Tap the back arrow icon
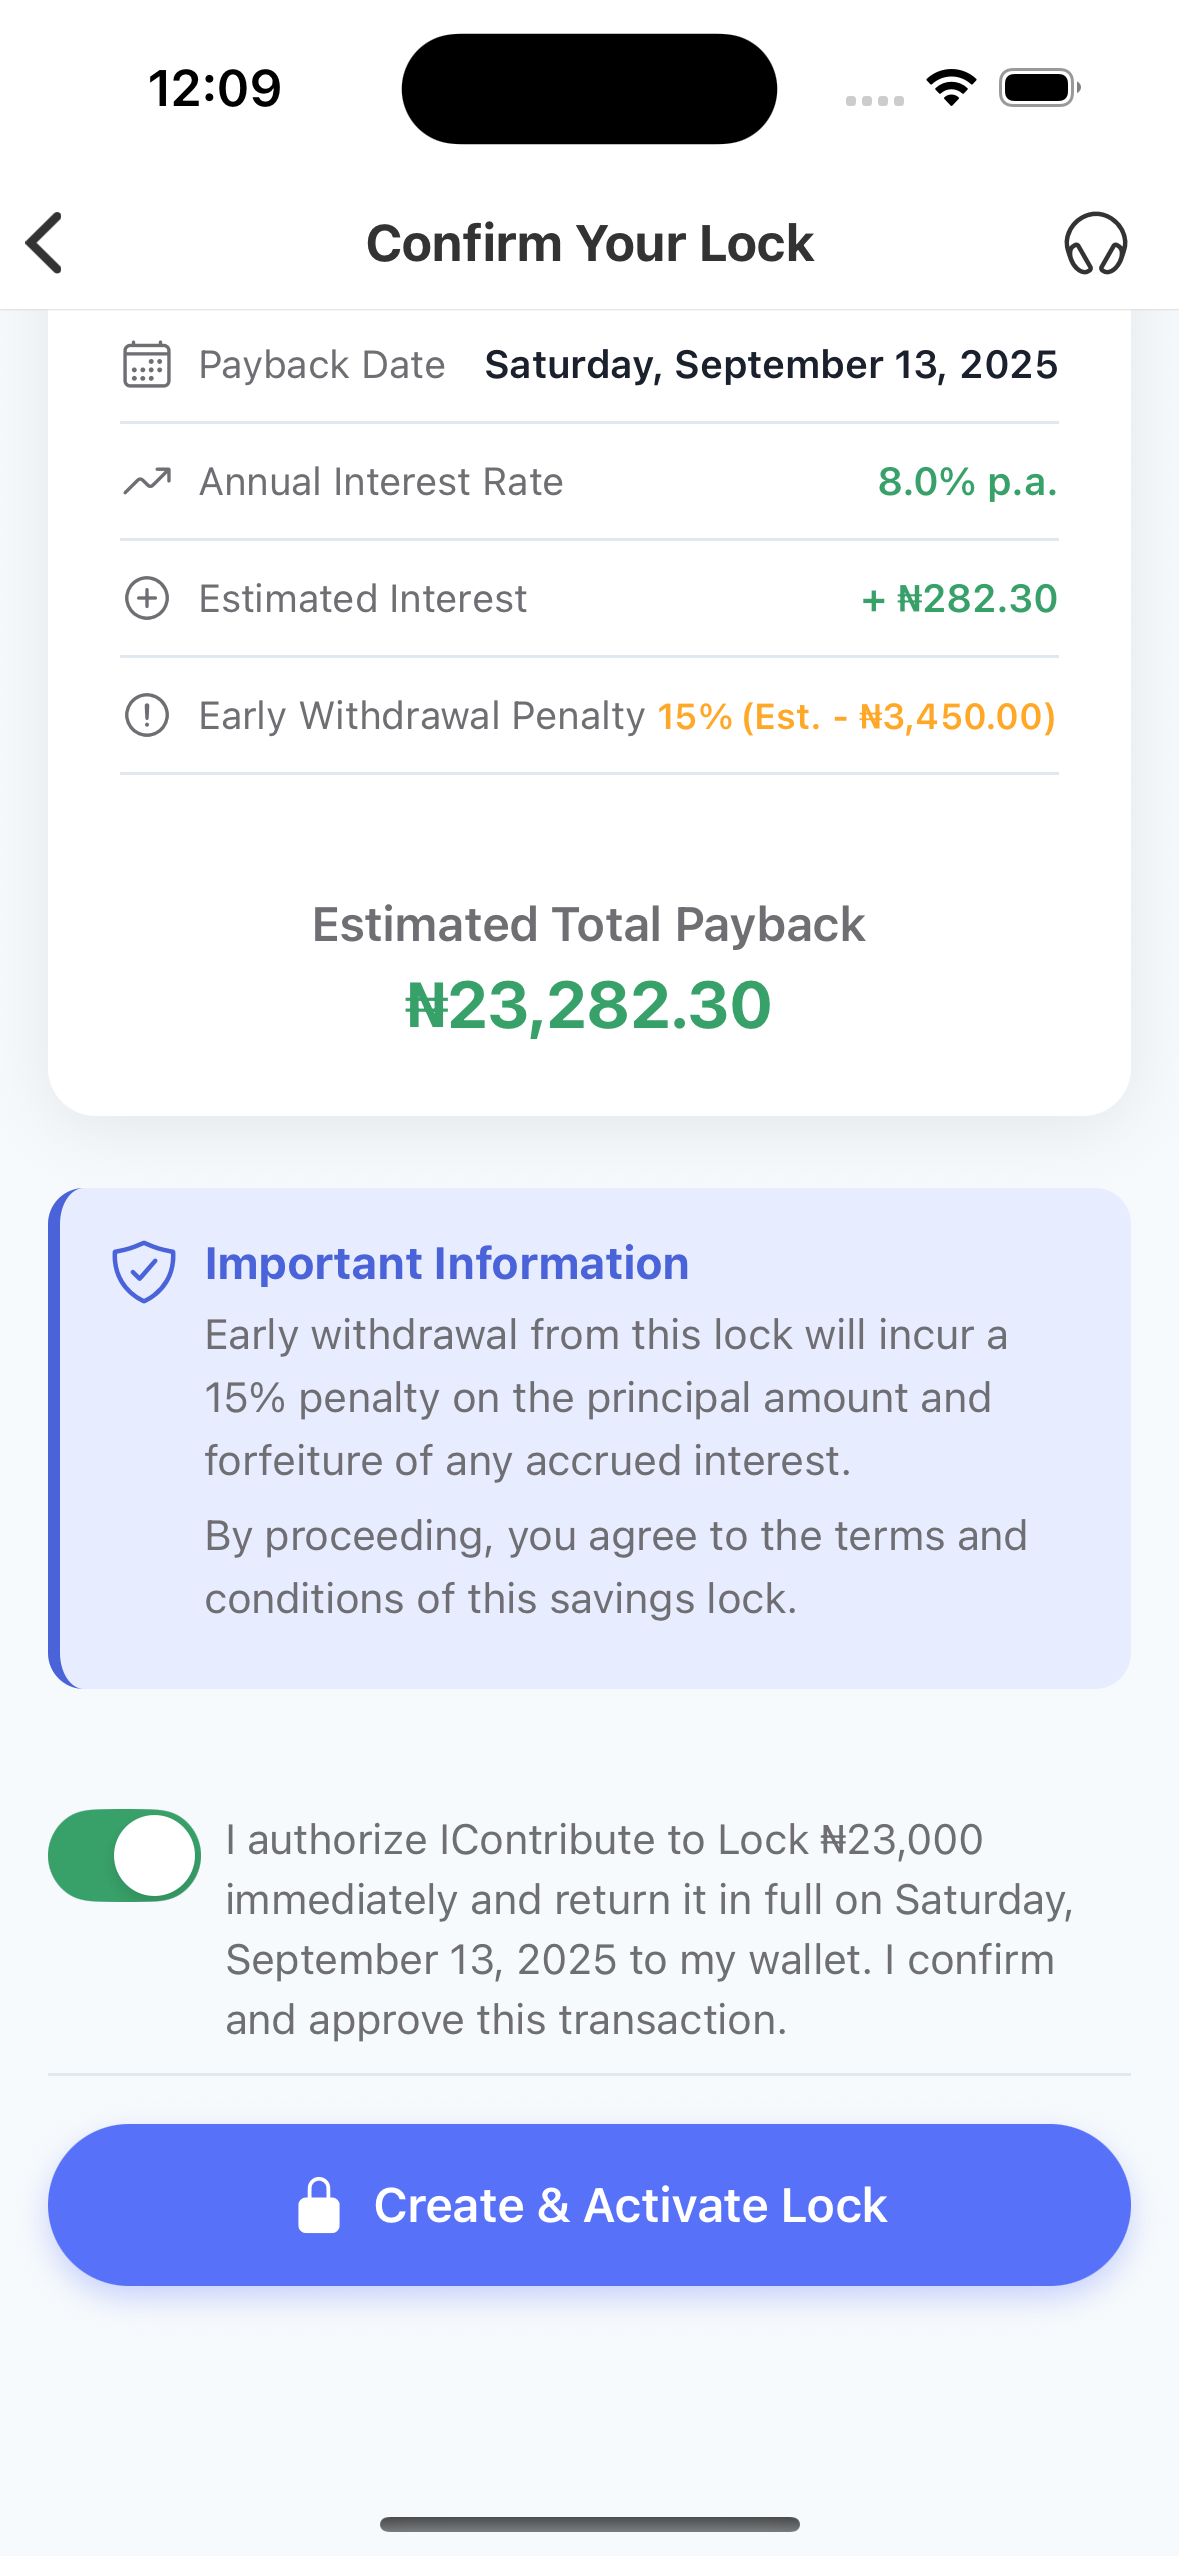The width and height of the screenshot is (1179, 2556). tap(46, 243)
